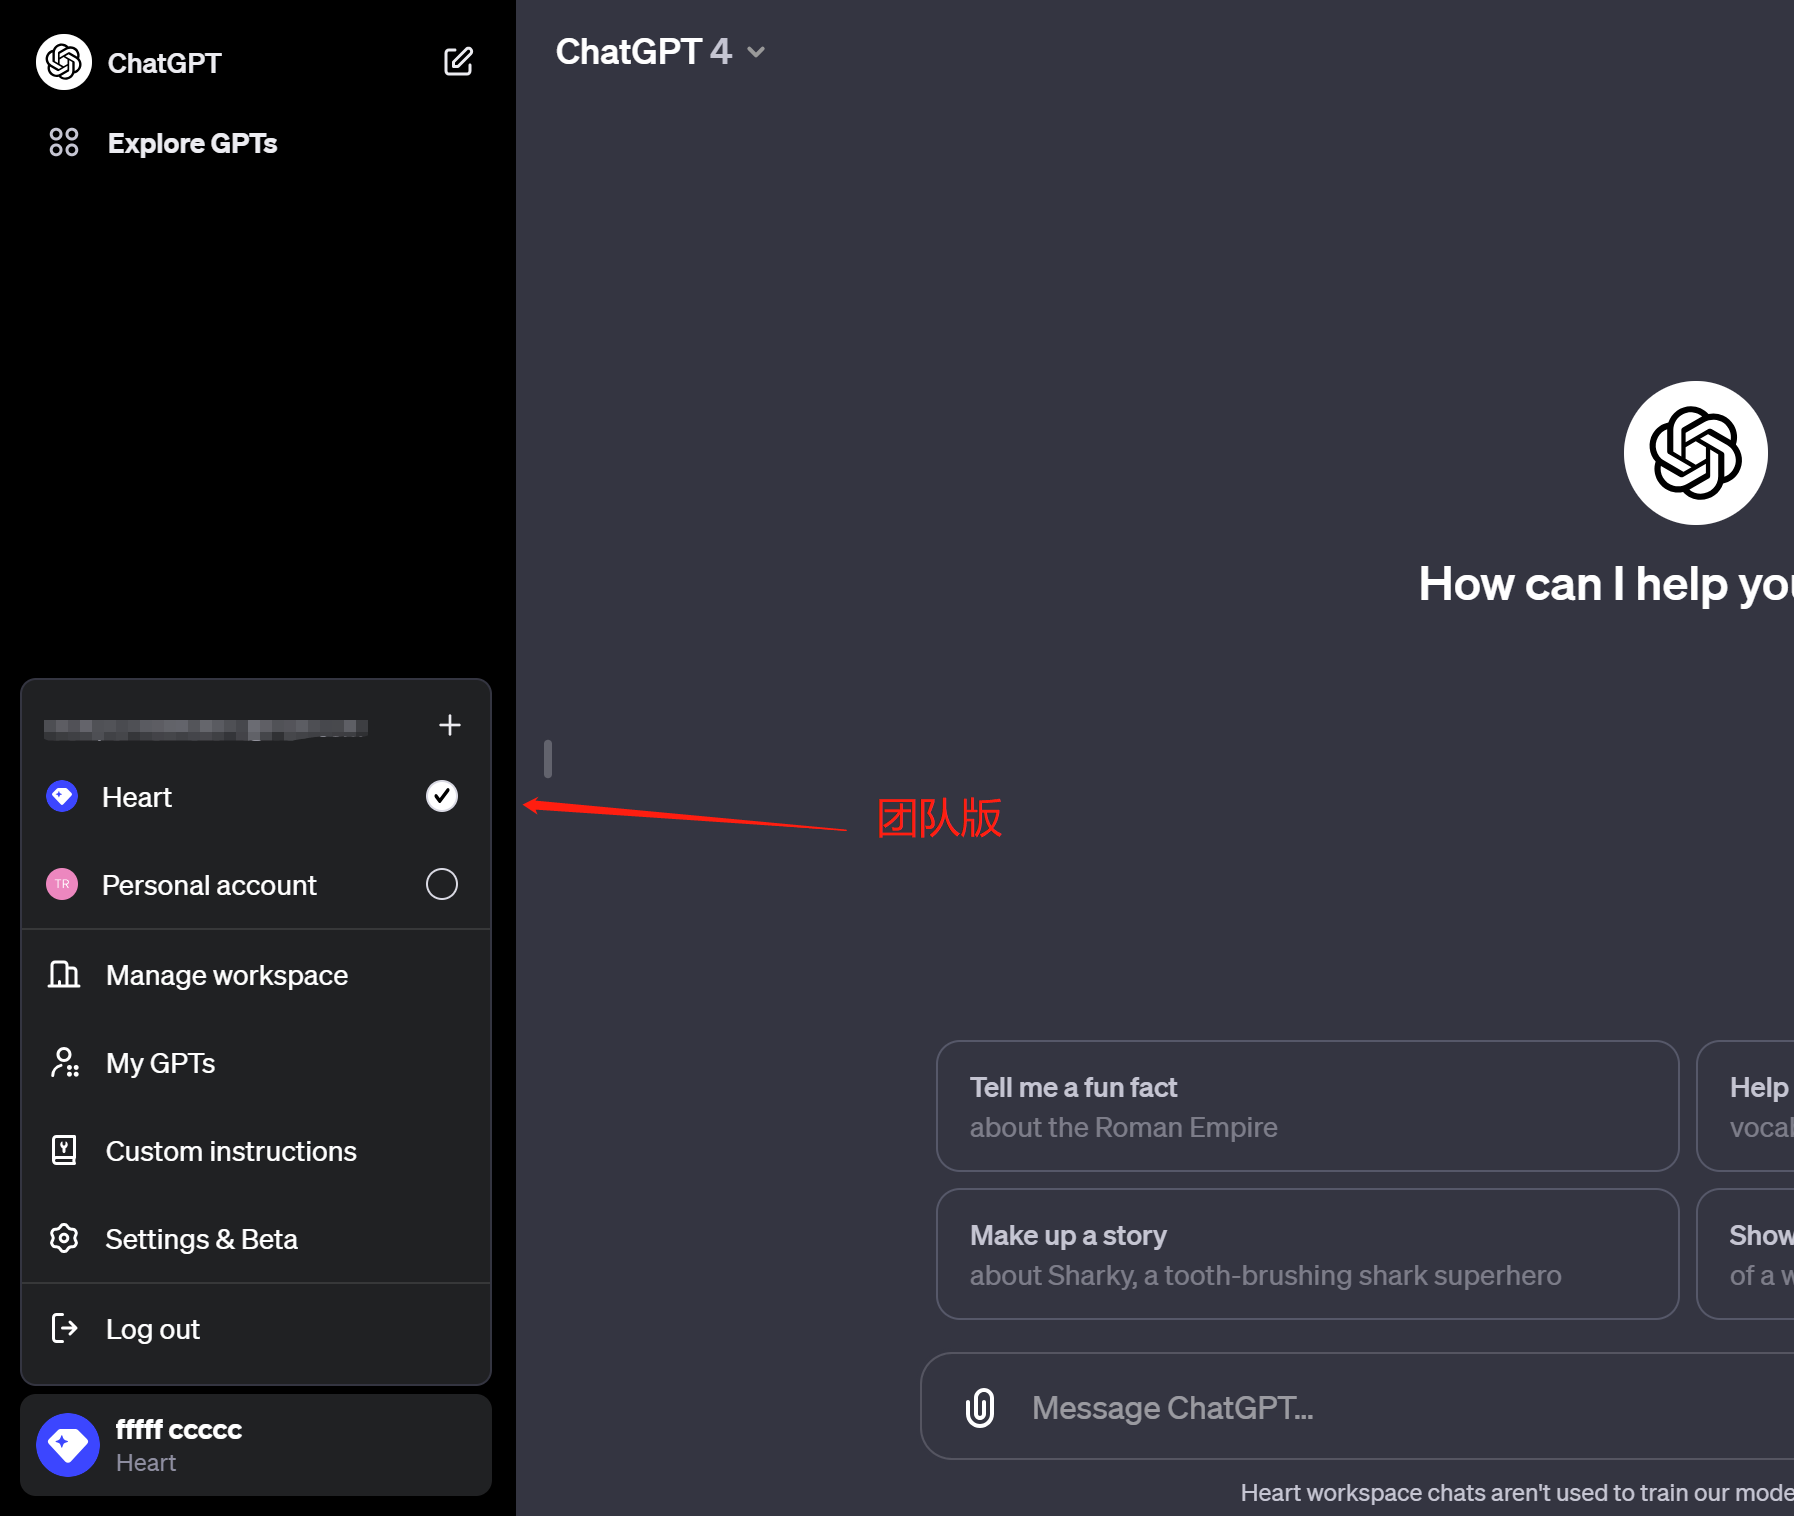This screenshot has height=1516, width=1794.
Task: Choose Log out from the menu
Action: [x=256, y=1328]
